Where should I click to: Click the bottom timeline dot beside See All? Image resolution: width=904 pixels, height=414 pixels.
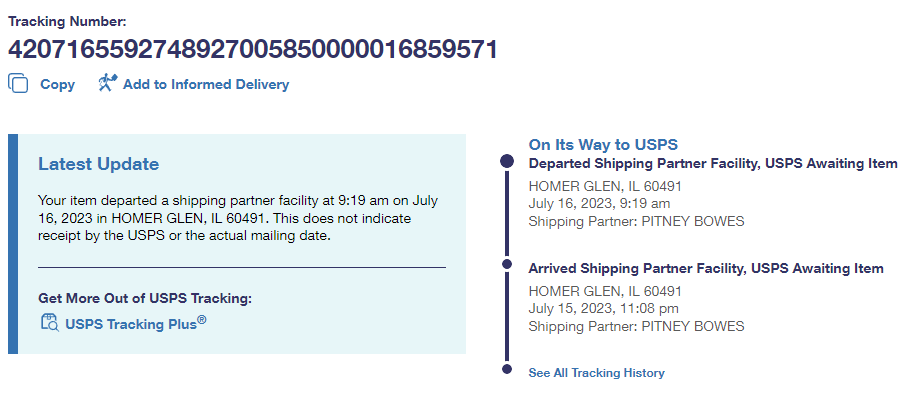pos(506,372)
